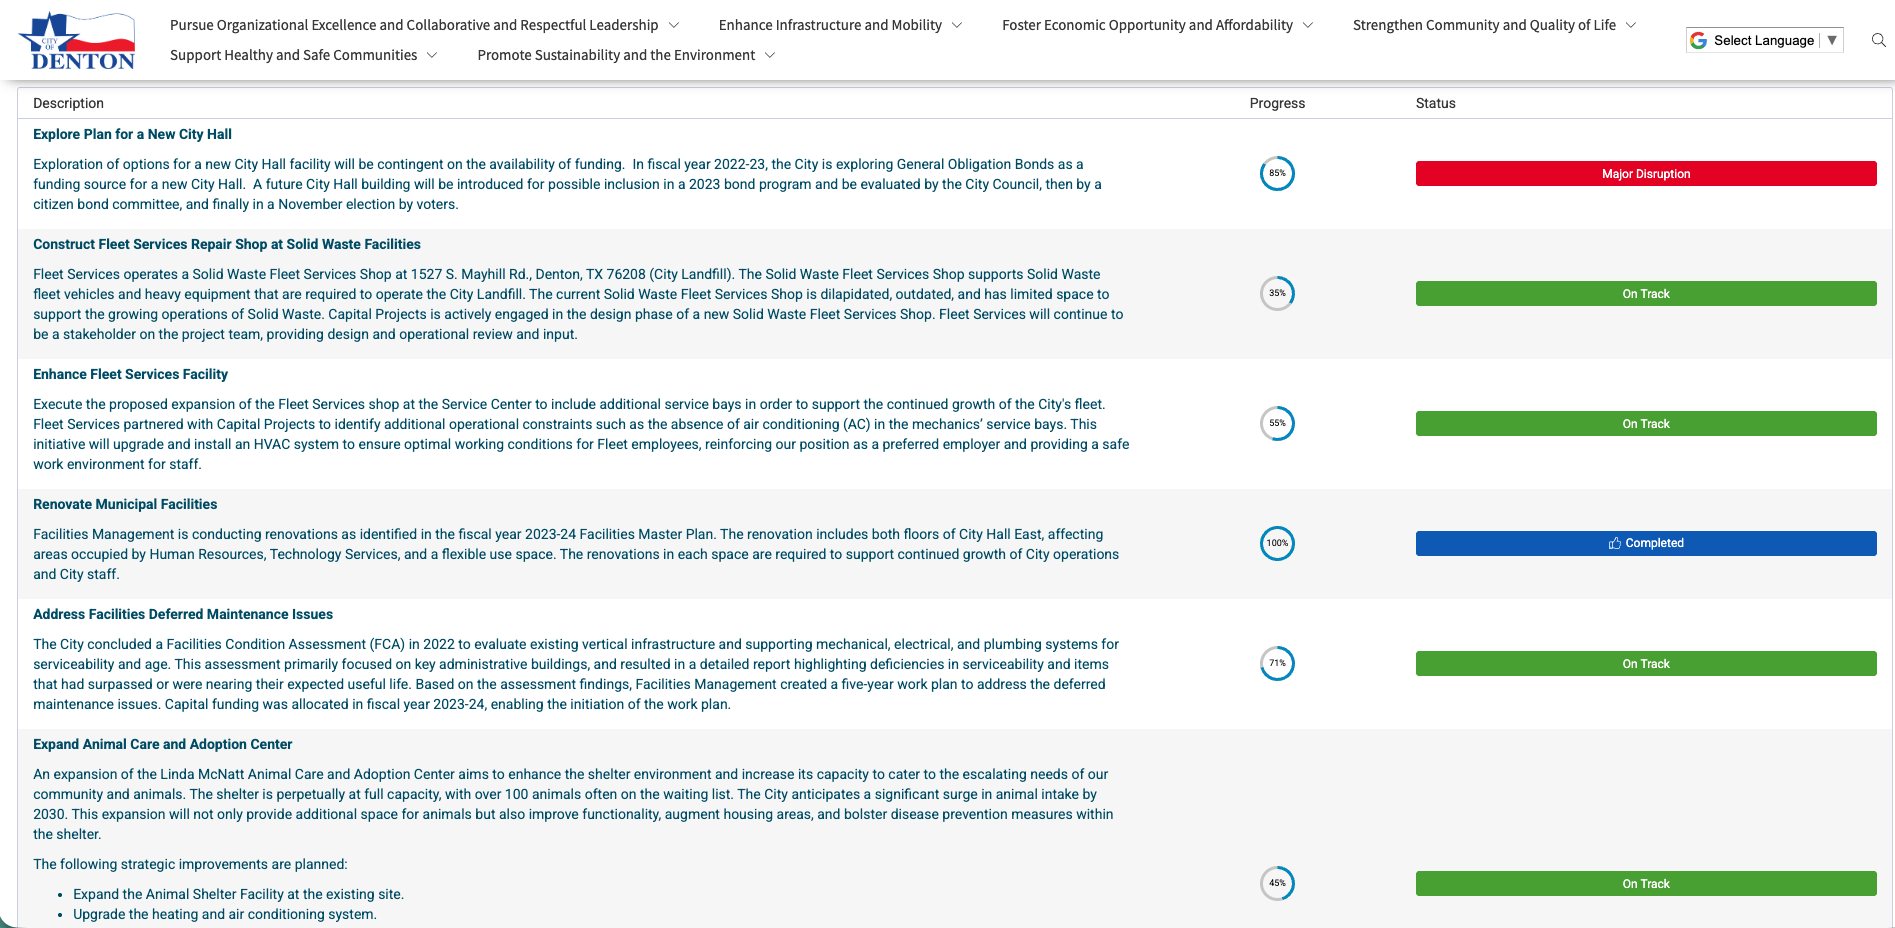
Task: Expand Strengthen Community and Quality of Life
Action: [1493, 25]
